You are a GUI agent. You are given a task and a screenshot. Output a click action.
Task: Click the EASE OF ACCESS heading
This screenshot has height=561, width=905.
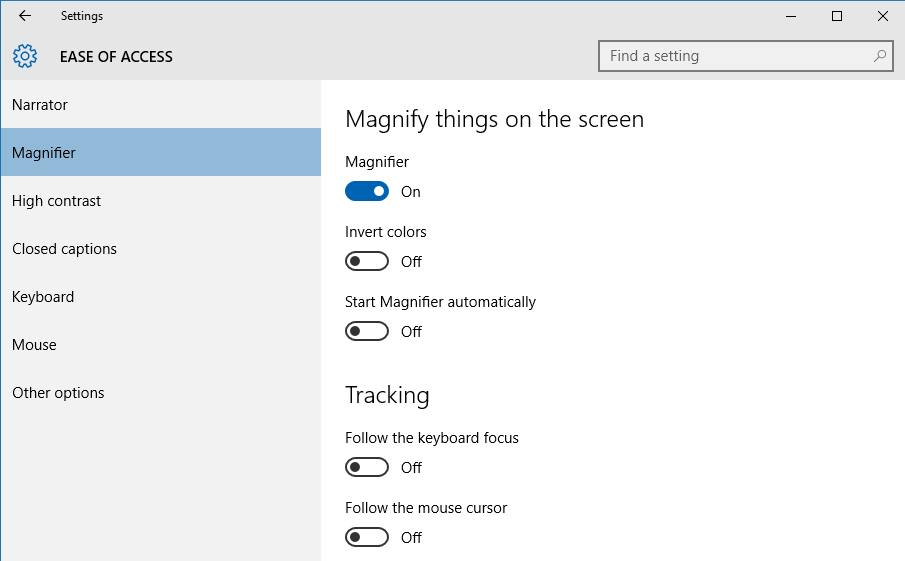pos(116,57)
